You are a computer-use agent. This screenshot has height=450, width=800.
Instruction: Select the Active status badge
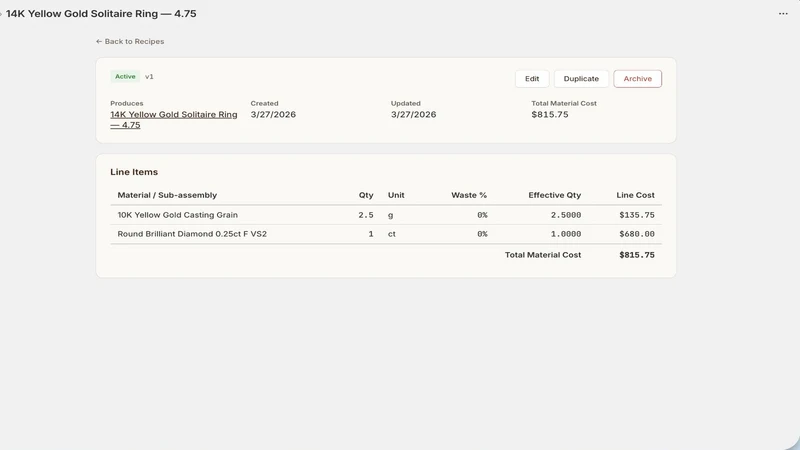[x=125, y=77]
